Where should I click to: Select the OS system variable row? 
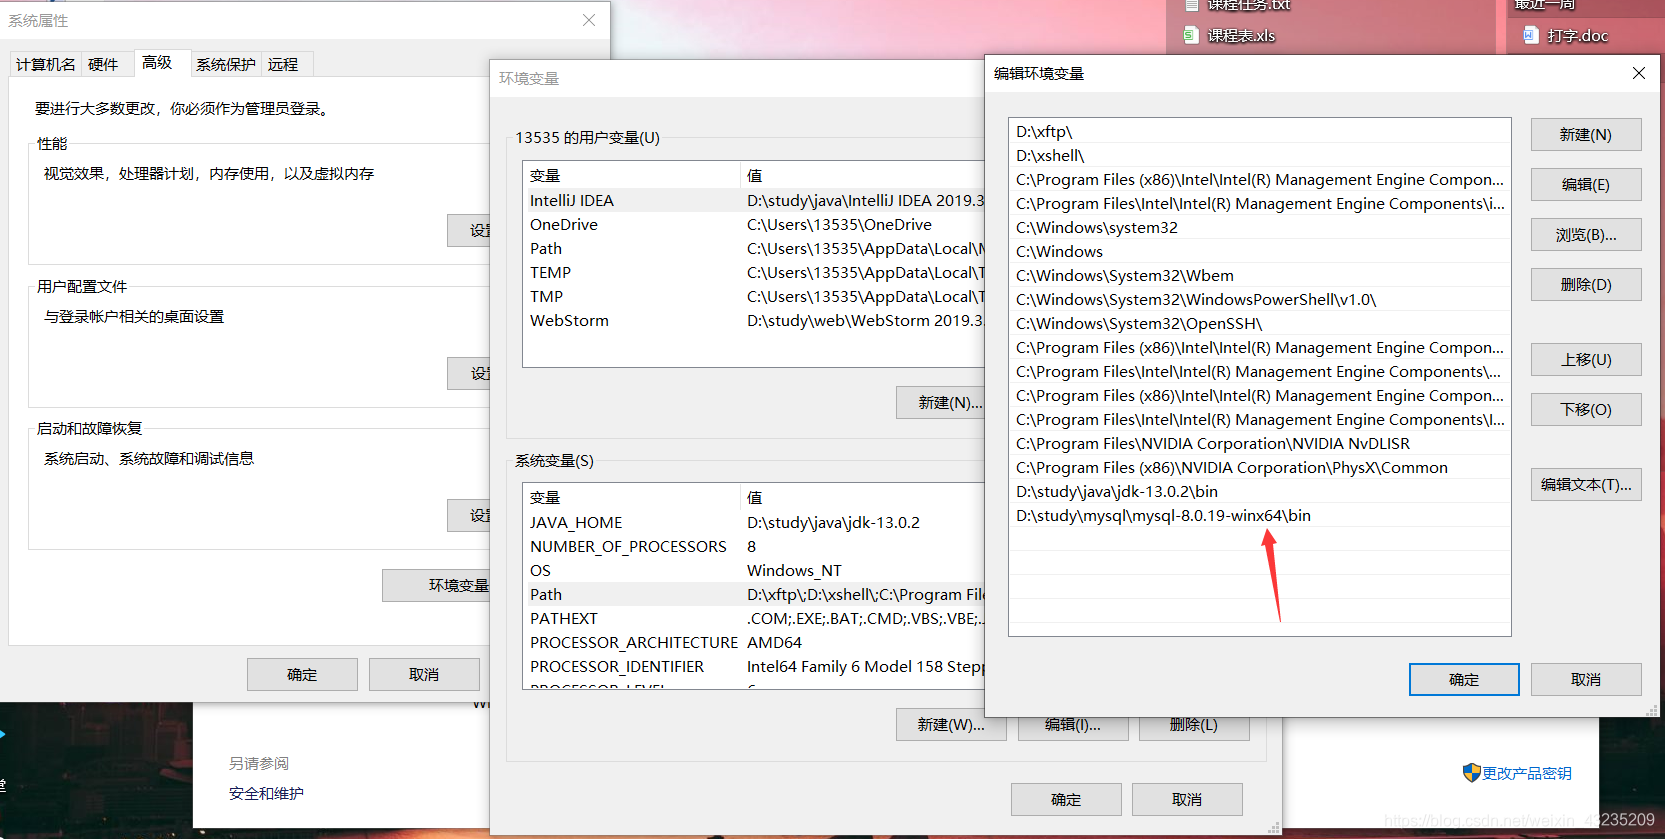click(x=755, y=571)
